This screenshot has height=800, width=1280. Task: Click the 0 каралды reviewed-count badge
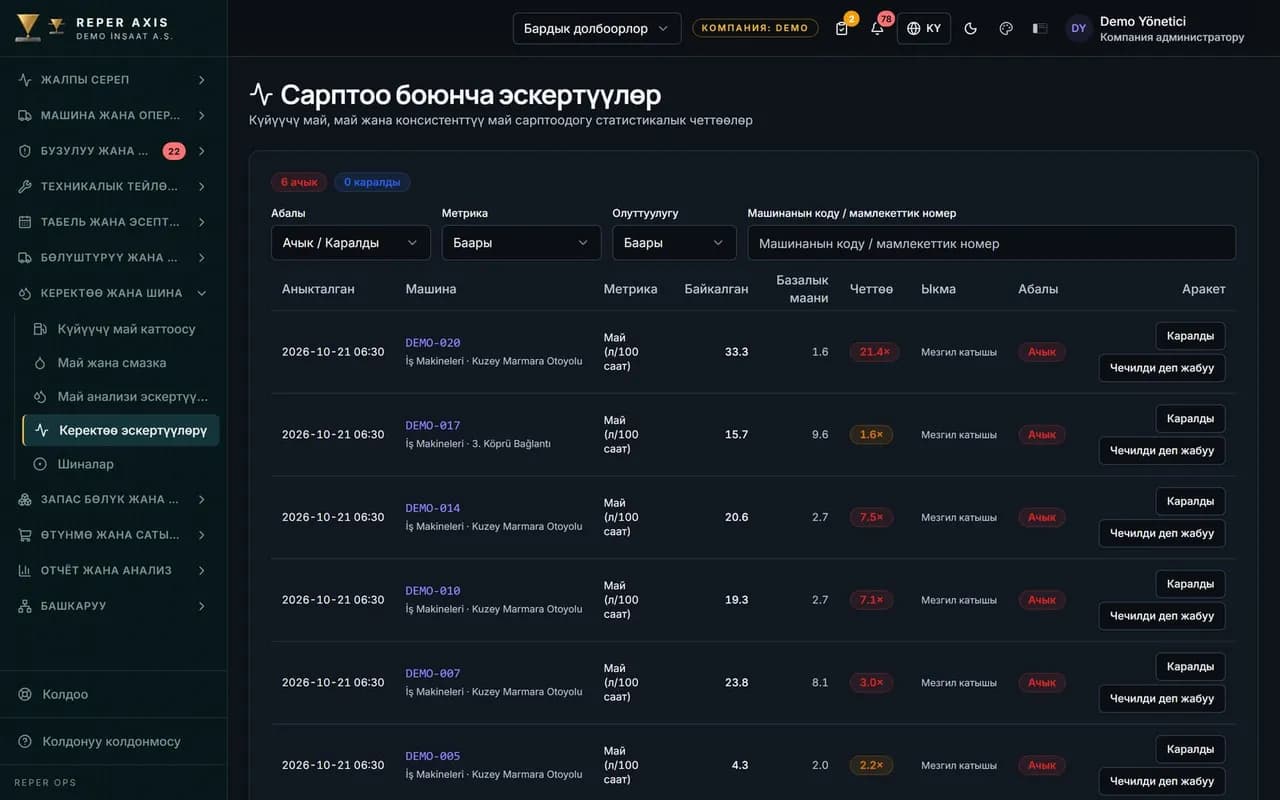[x=372, y=182]
